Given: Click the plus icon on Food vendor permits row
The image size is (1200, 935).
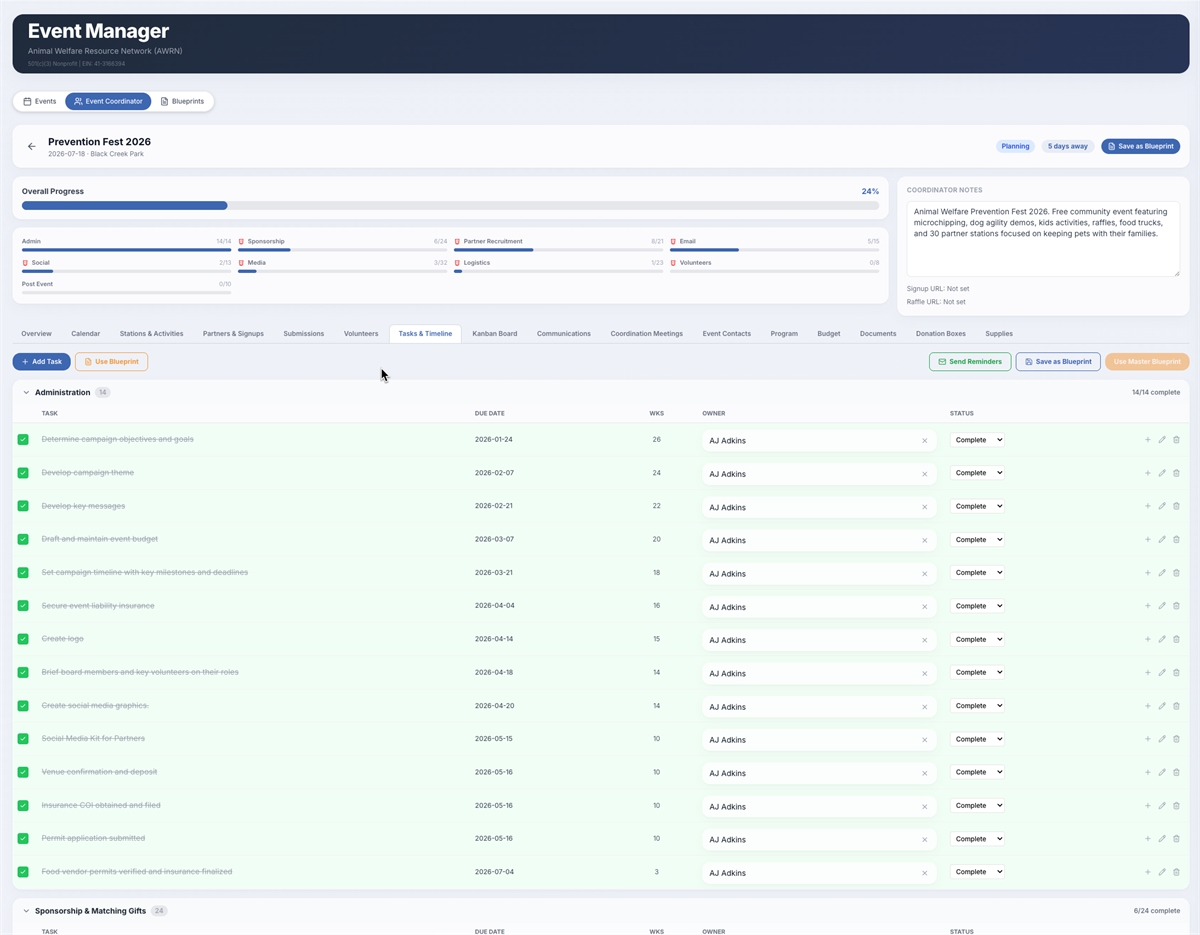Looking at the screenshot, I should (x=1147, y=872).
